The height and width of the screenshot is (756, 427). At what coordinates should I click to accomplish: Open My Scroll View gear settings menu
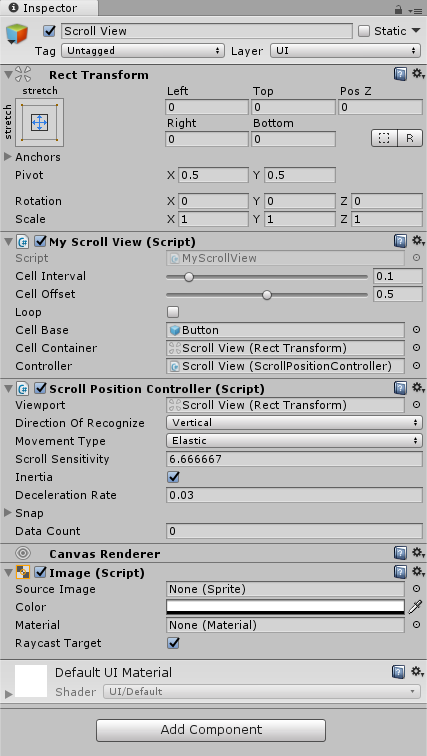417,241
